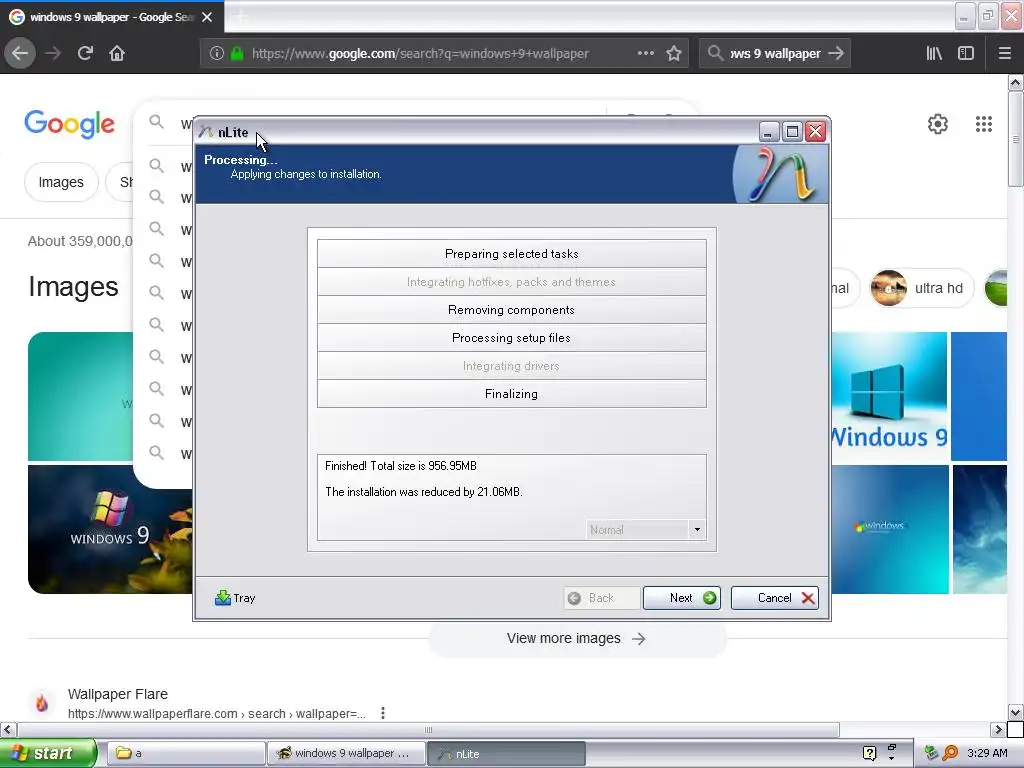This screenshot has width=1024, height=768.
Task: Open Firefox Library icon
Action: (x=934, y=54)
